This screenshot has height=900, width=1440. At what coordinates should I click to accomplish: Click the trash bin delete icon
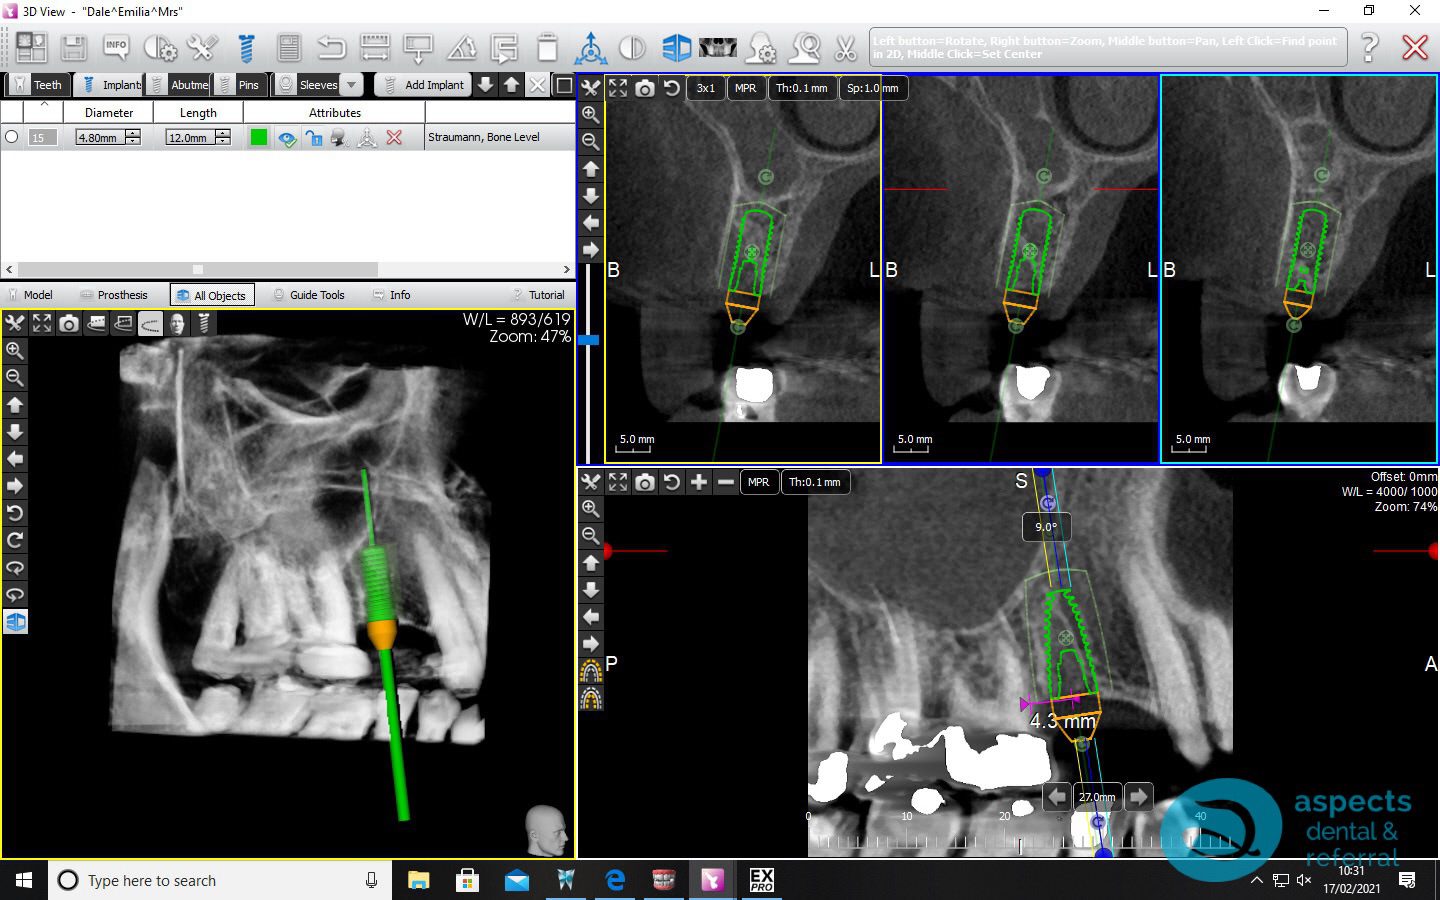coord(547,47)
